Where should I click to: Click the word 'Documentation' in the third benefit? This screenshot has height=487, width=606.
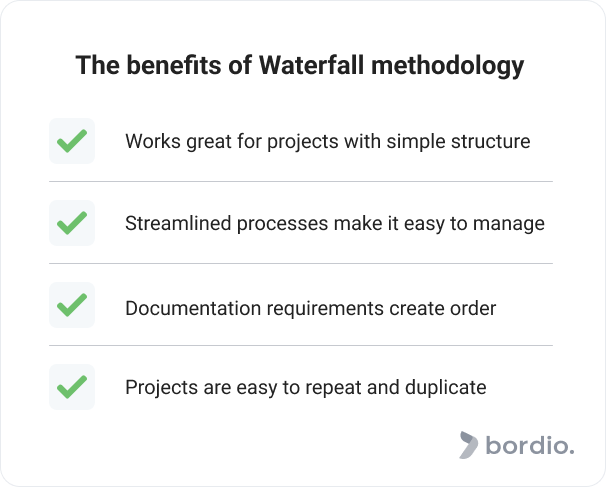tap(193, 308)
